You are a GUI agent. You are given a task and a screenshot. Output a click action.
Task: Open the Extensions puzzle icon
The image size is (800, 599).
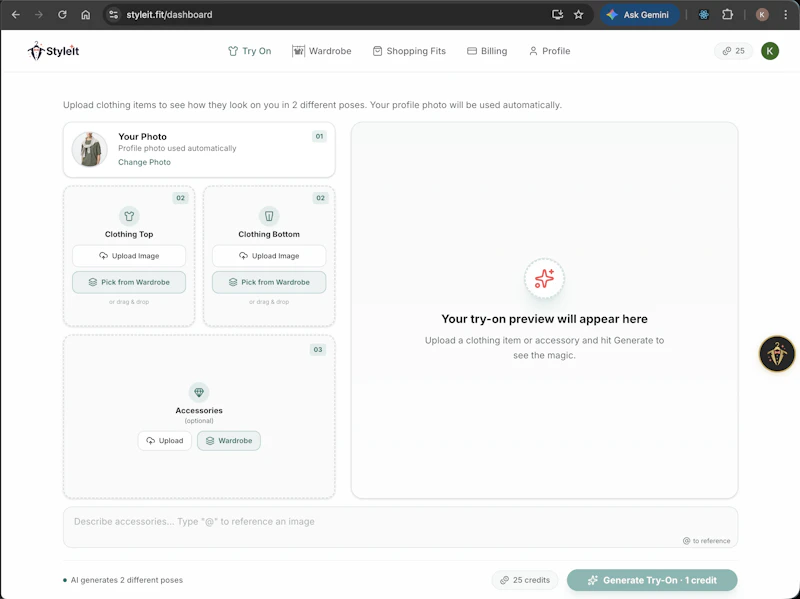point(728,15)
